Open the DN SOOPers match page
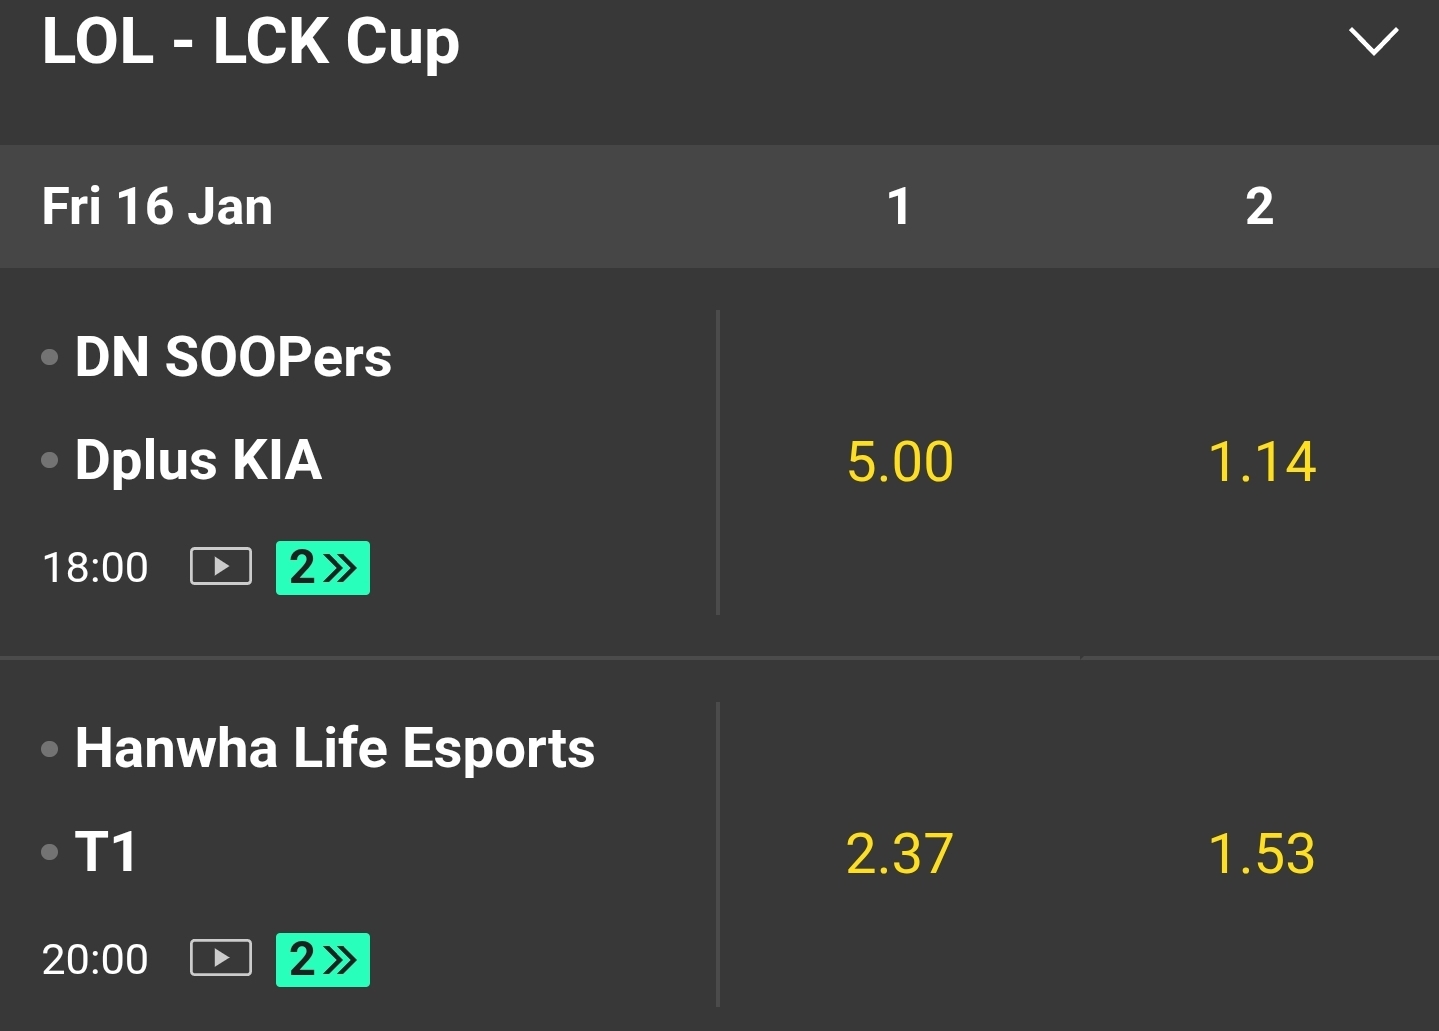Screen dimensions: 1439x1031 point(233,357)
